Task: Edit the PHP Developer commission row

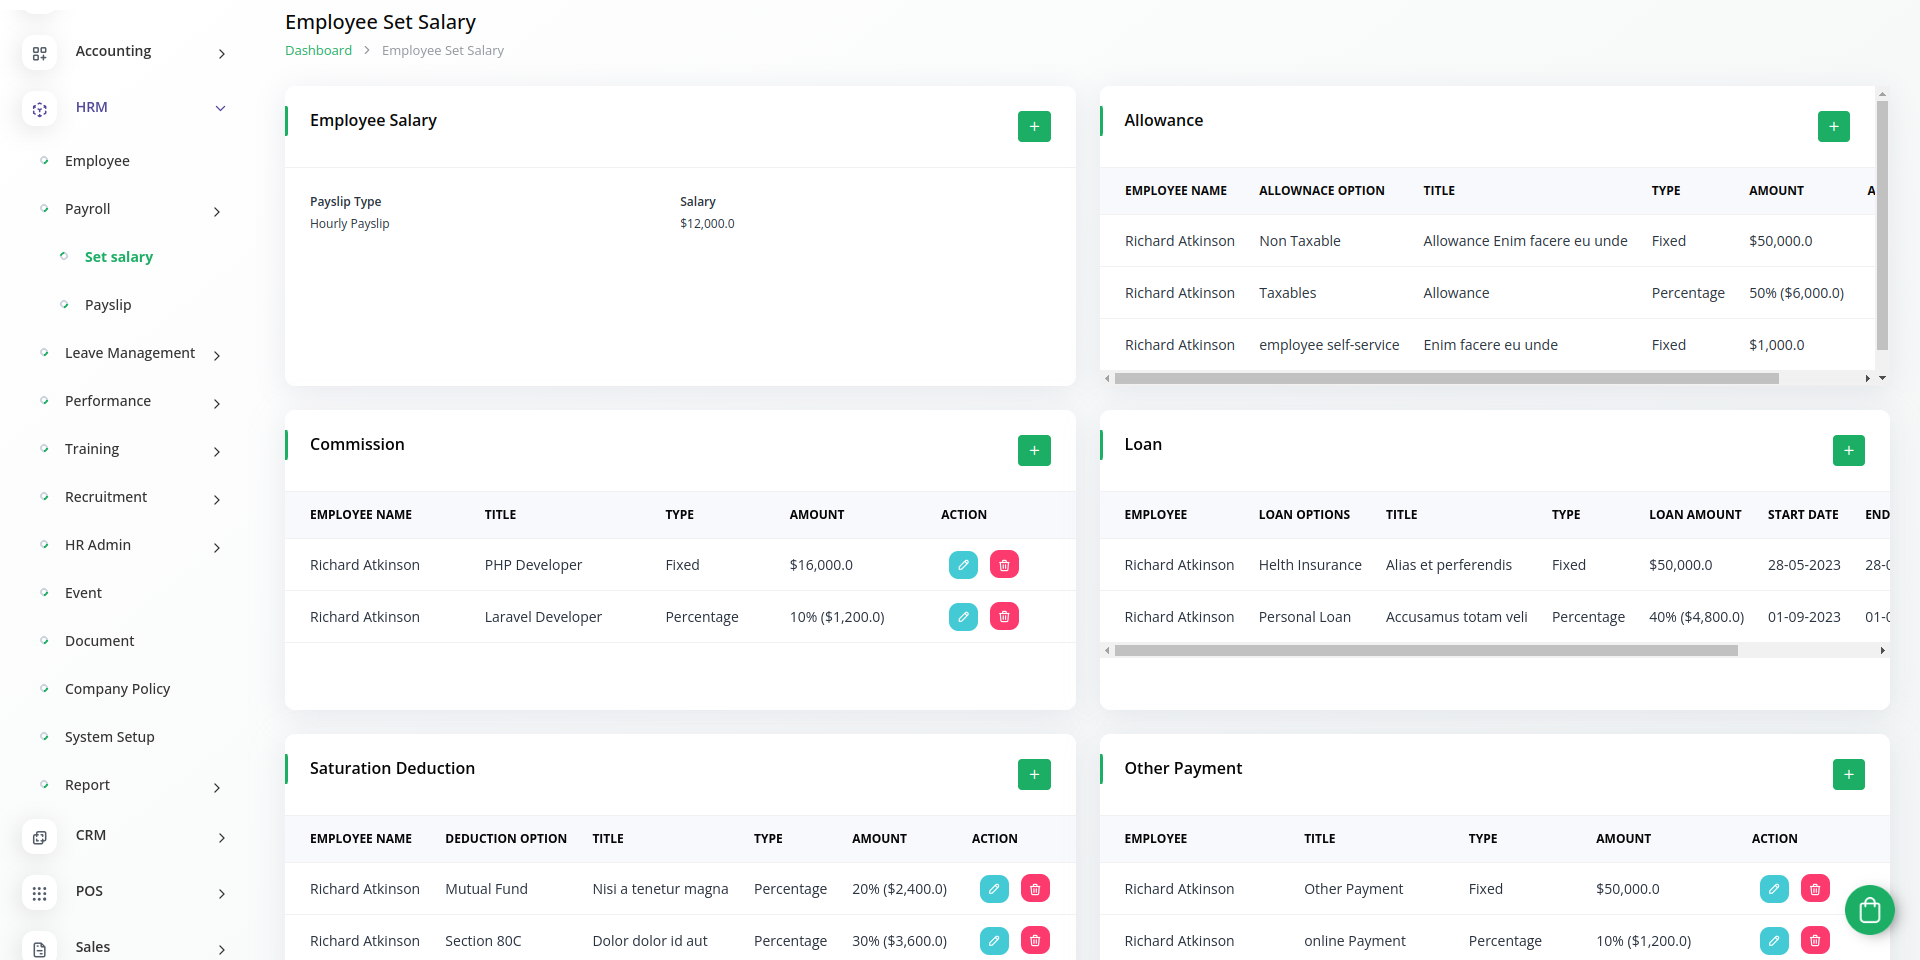Action: (963, 565)
